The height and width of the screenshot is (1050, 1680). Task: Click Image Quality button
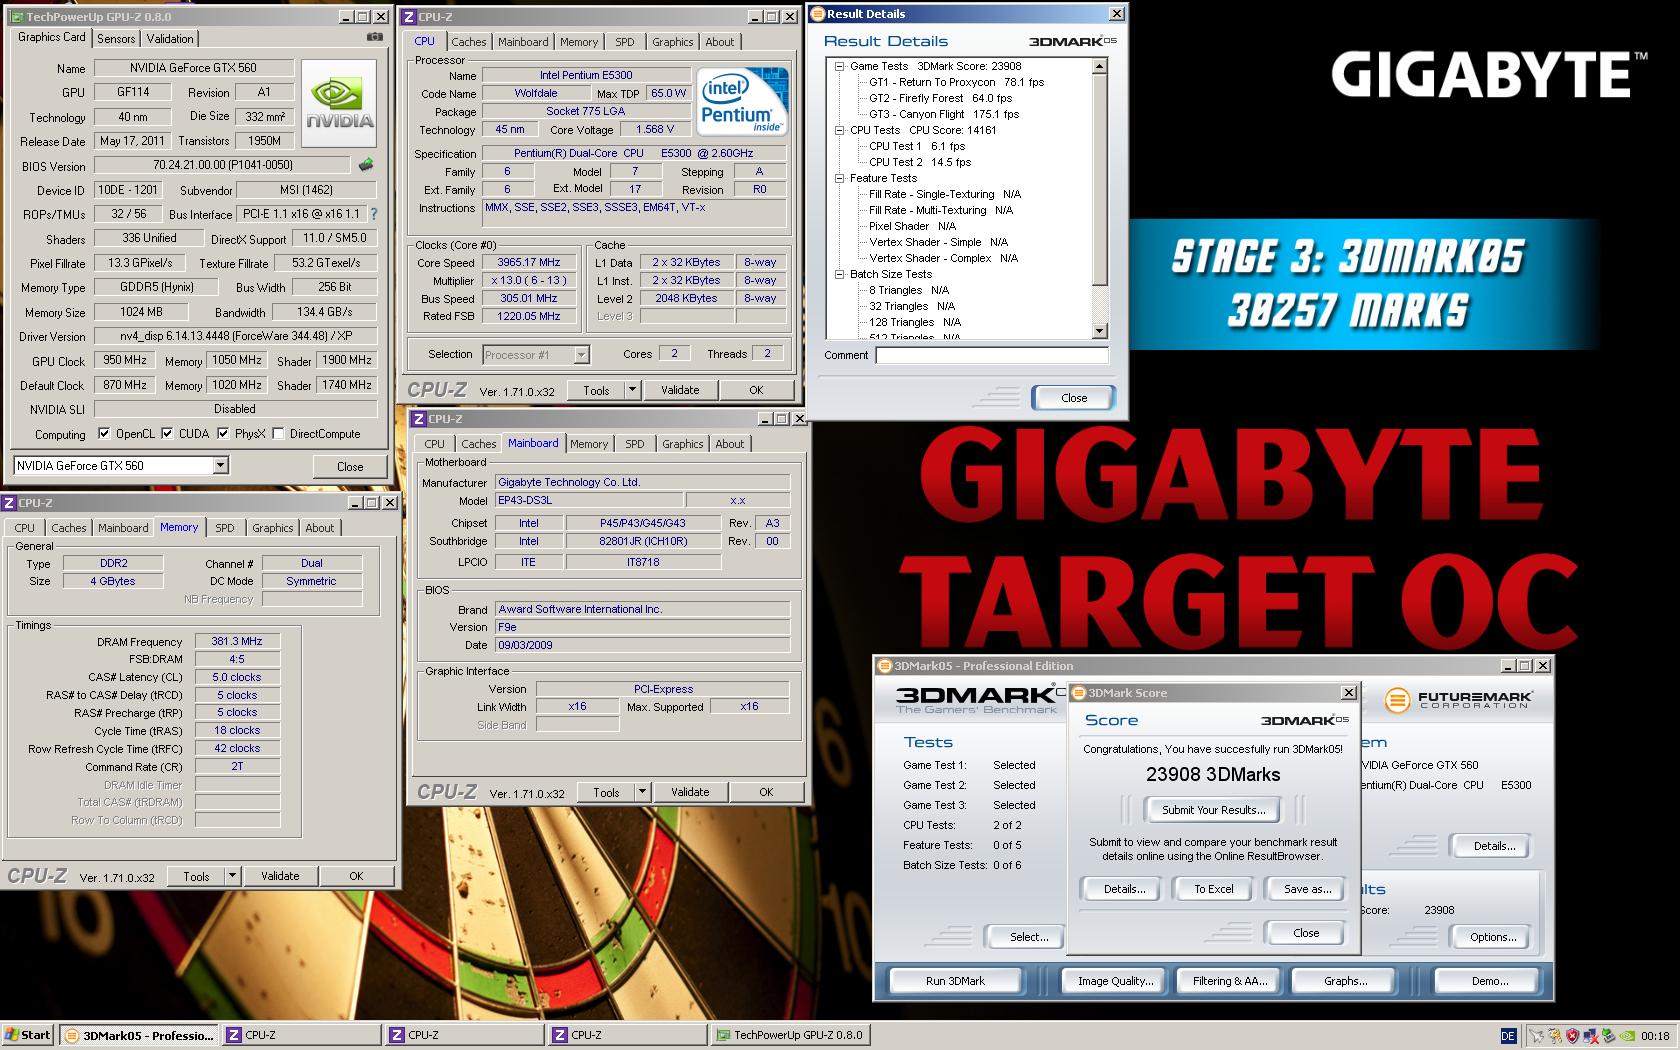1115,981
